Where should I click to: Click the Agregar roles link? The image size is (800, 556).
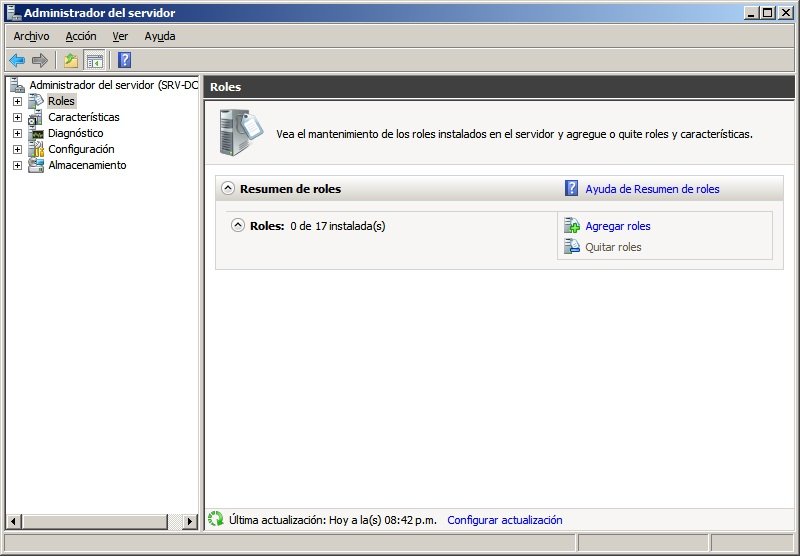coord(618,226)
